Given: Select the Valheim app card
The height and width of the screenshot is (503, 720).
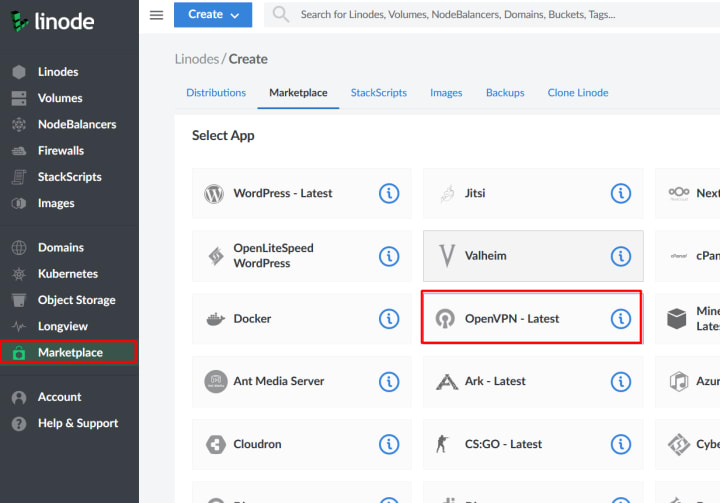Looking at the screenshot, I should coord(533,256).
